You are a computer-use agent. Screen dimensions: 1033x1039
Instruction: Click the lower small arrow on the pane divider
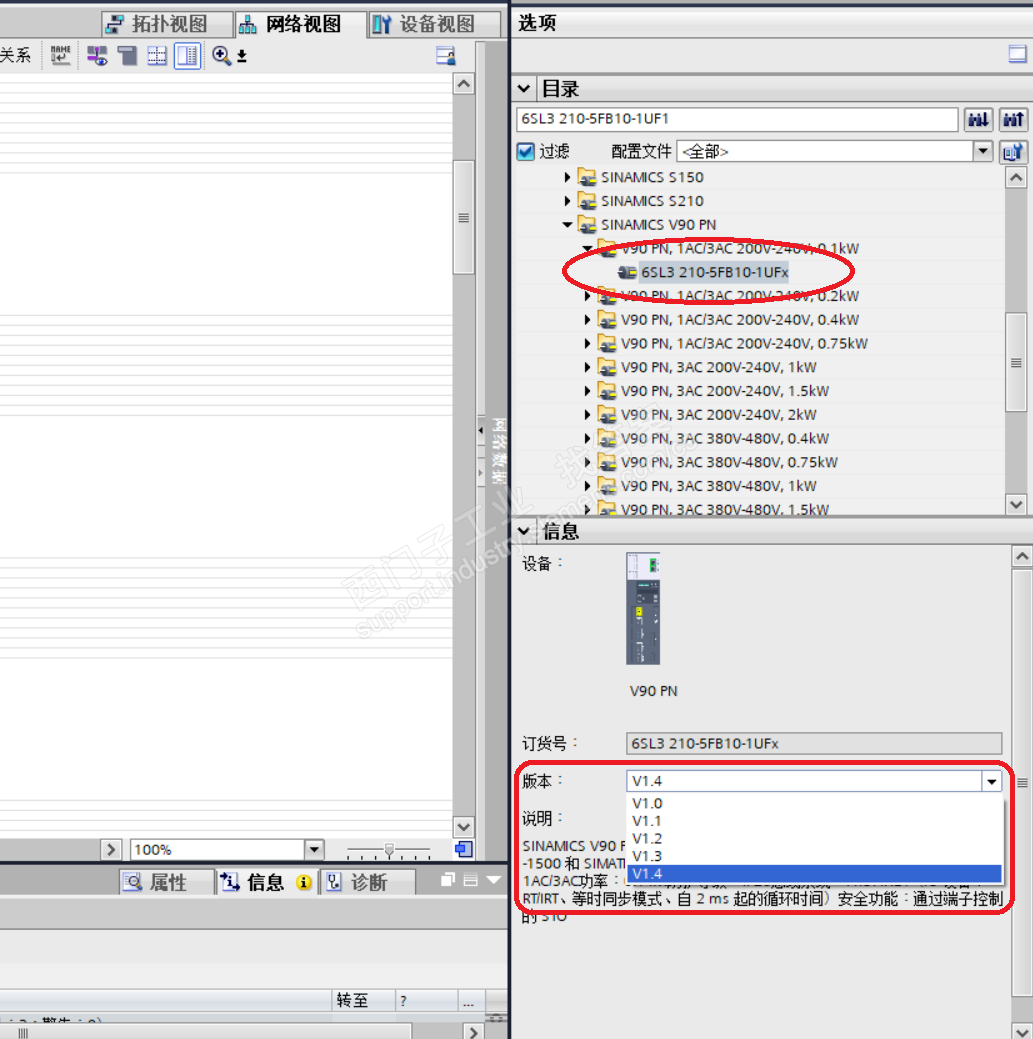[481, 473]
